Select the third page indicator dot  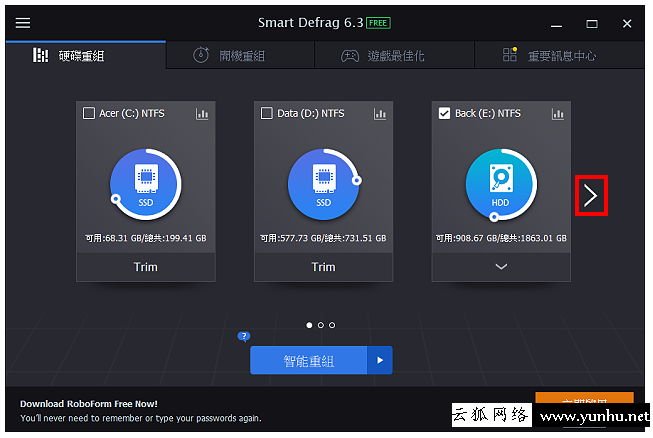[x=332, y=325]
